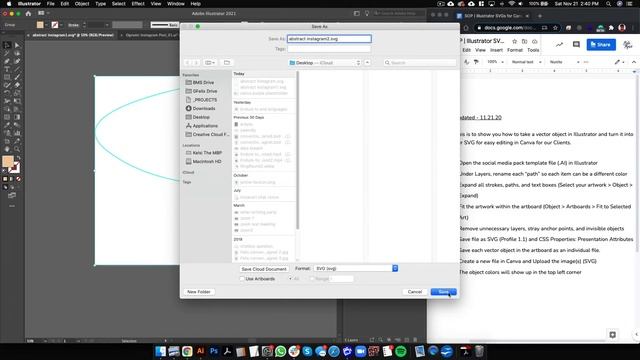640x360 pixels.
Task: Collapse the Save dialog with chevron button
Action: point(367,62)
